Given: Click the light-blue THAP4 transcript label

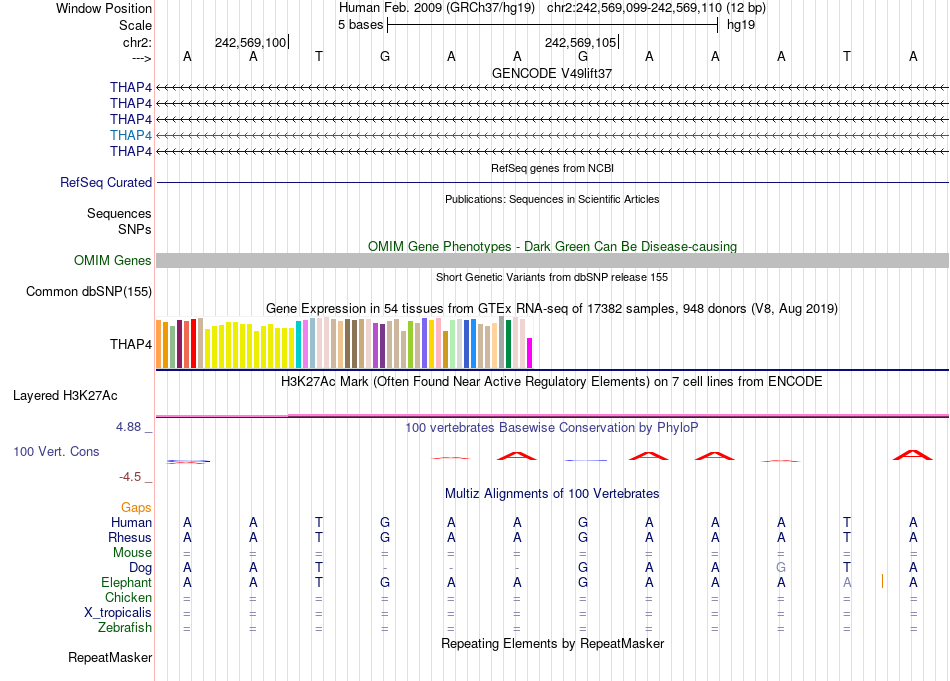Looking at the screenshot, I should tap(130, 135).
